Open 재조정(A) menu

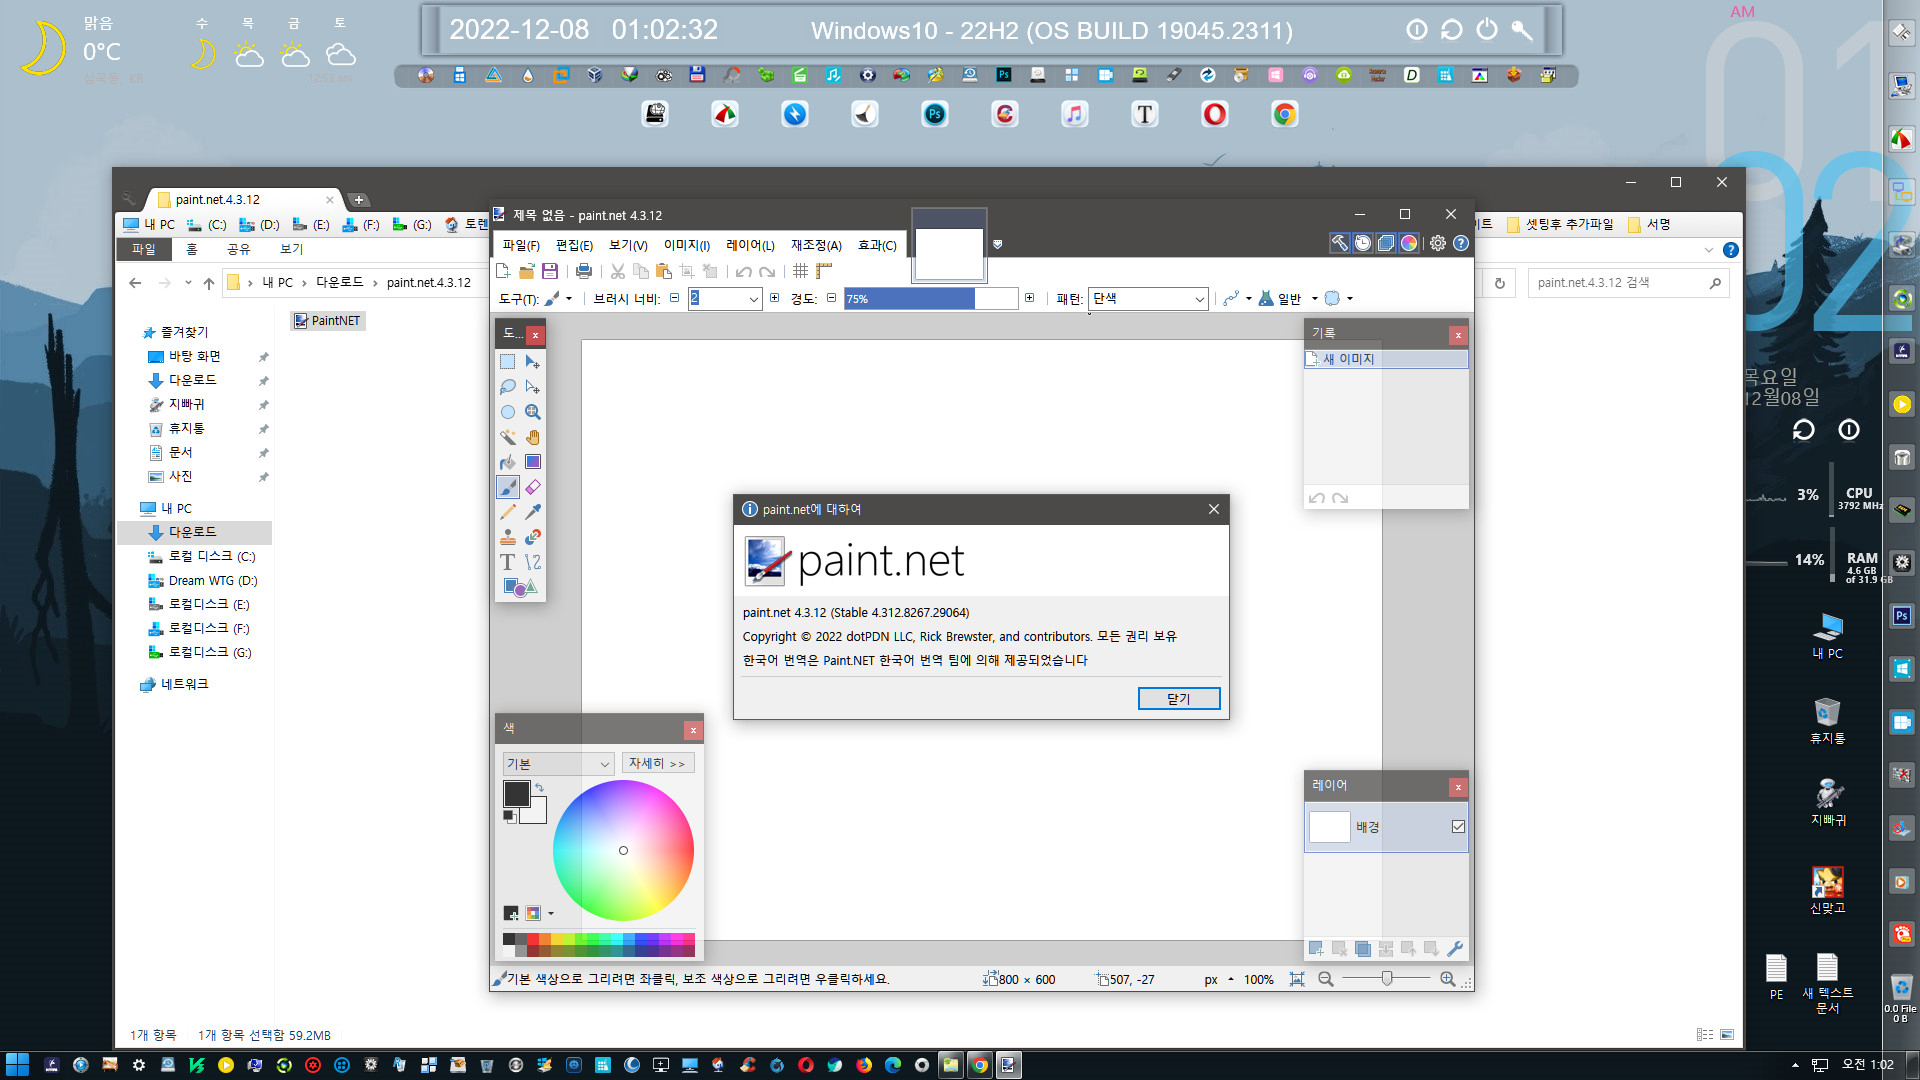(816, 245)
